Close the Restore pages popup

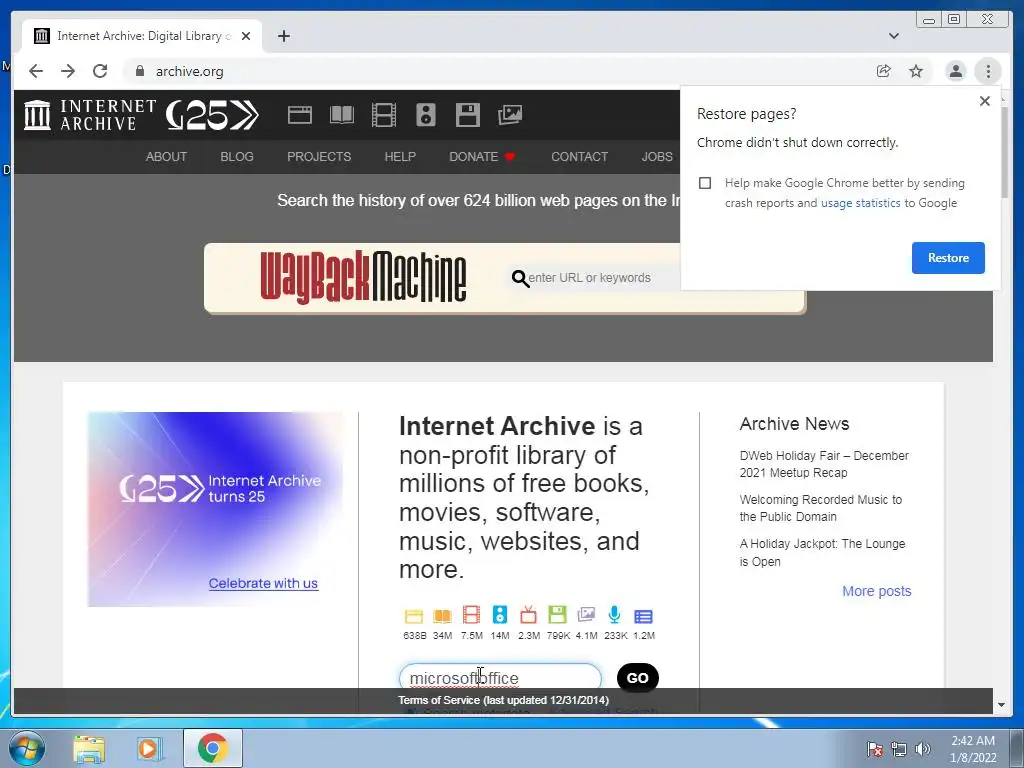click(985, 101)
